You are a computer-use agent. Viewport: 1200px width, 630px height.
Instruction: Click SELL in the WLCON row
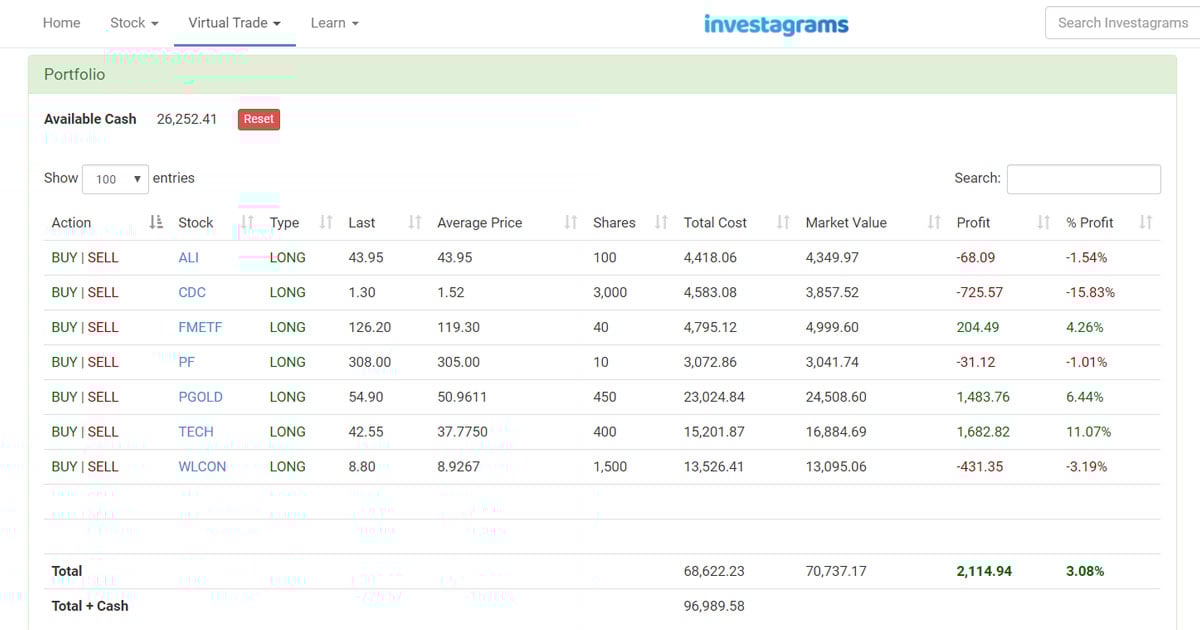click(x=103, y=467)
